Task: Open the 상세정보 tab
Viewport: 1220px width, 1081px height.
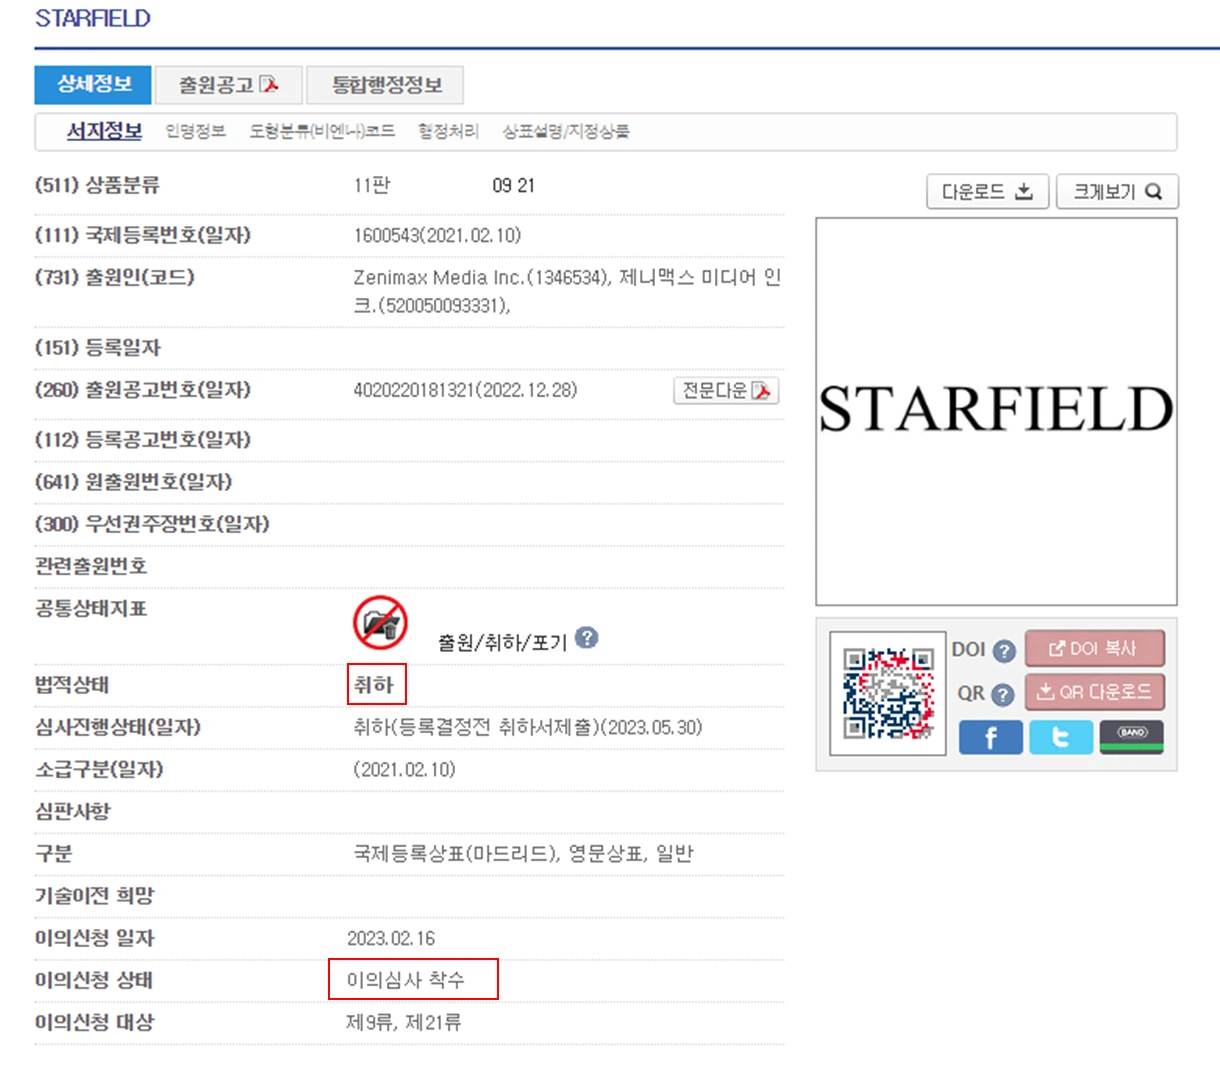Action: point(93,85)
